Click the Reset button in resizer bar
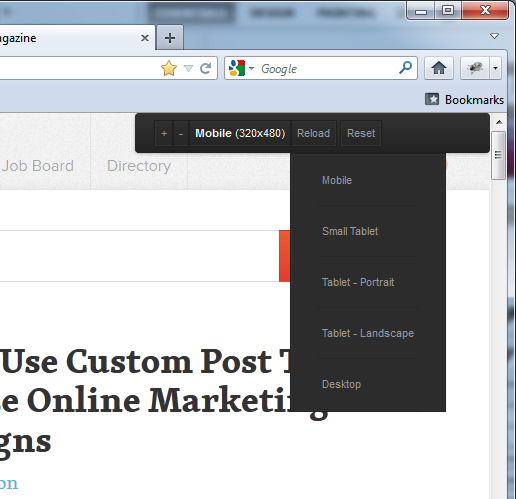Viewport: 516px width, 499px height. coord(361,133)
